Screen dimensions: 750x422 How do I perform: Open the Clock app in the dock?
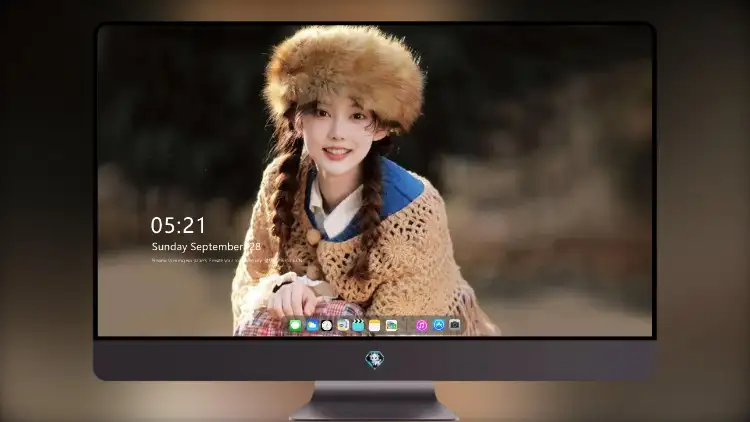(x=327, y=325)
